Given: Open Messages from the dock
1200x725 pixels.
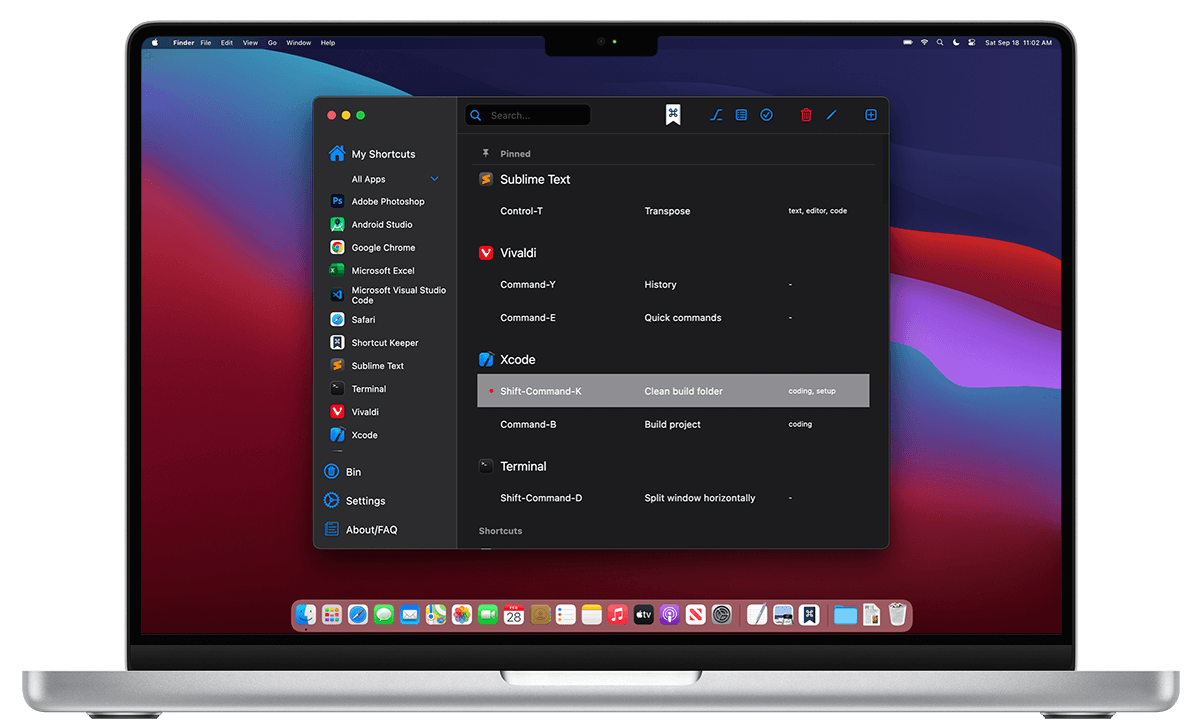Looking at the screenshot, I should tap(384, 615).
